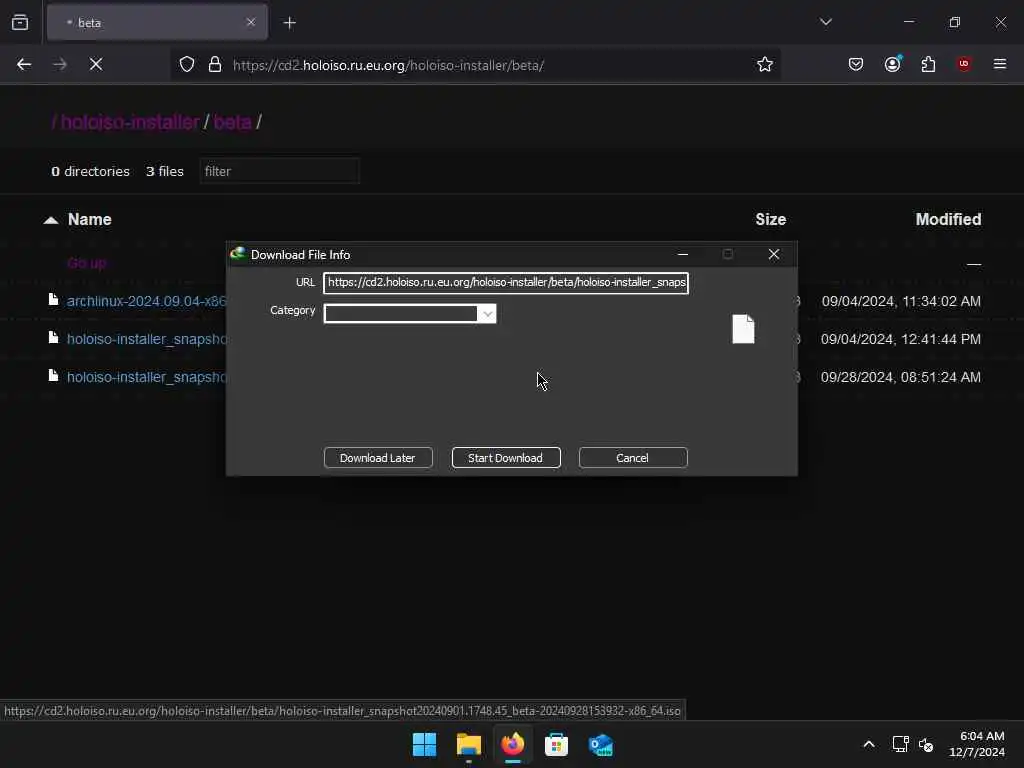Sort the listing by Modified
The image size is (1024, 768).
(948, 219)
